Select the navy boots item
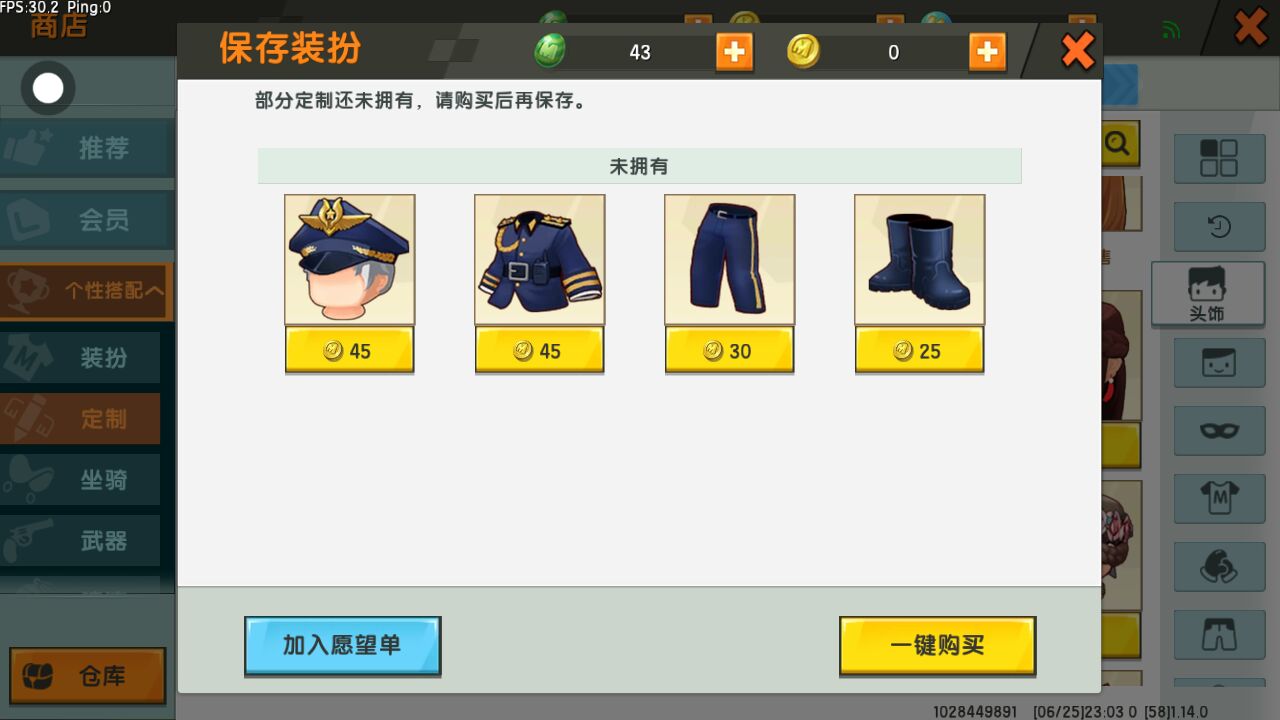Screen dimensions: 1280x720 pyautogui.click(x=920, y=260)
